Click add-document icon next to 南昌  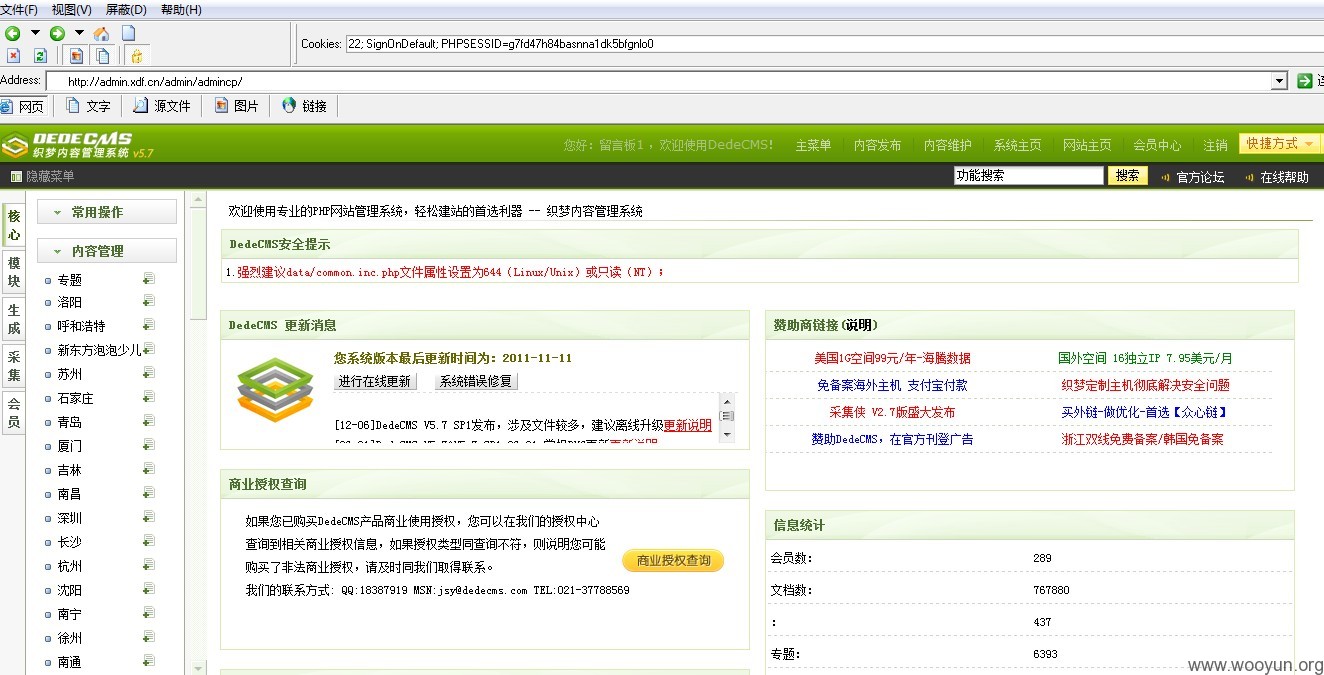point(148,493)
